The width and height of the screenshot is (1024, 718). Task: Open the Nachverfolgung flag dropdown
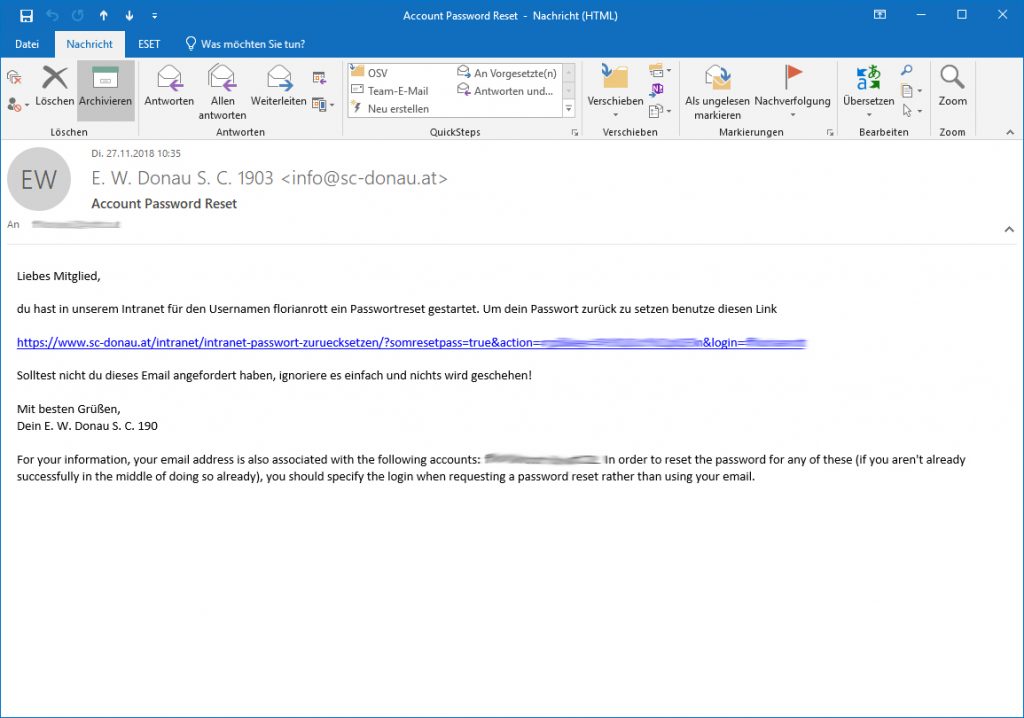[x=792, y=91]
